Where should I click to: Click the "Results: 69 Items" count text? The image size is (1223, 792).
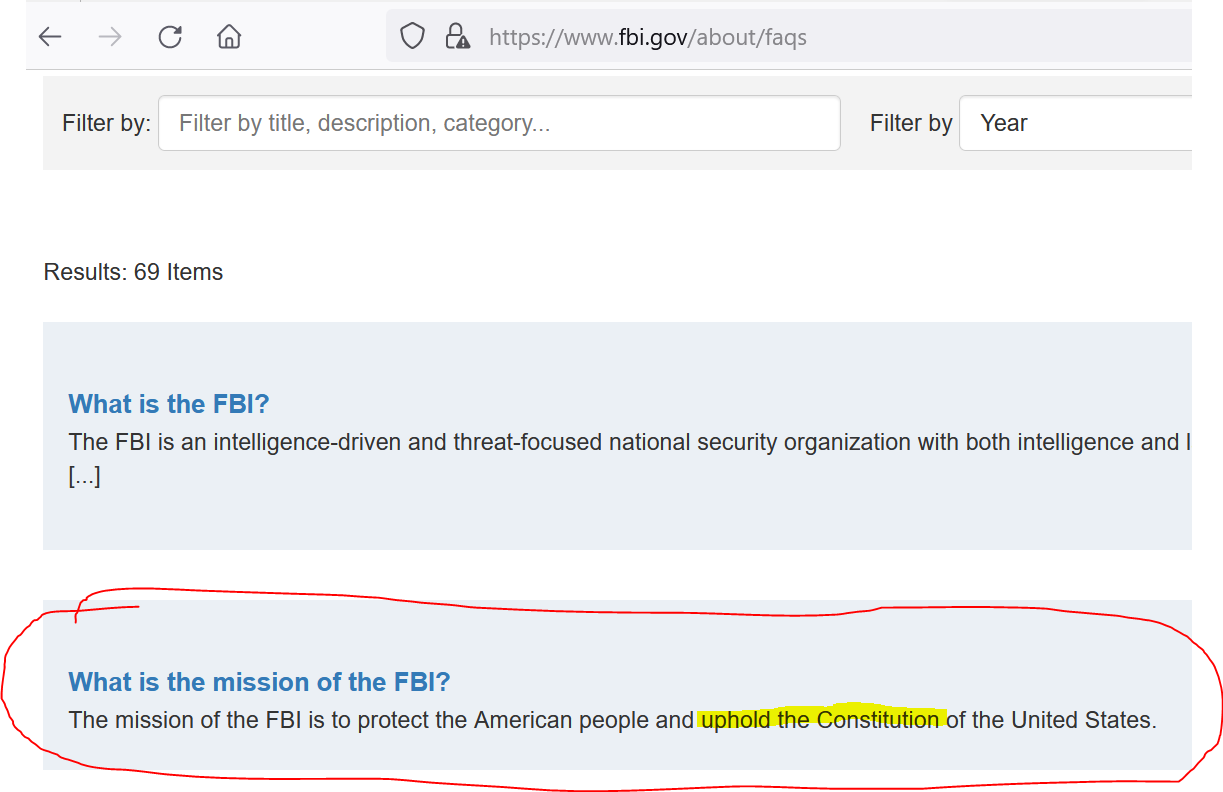pos(133,272)
